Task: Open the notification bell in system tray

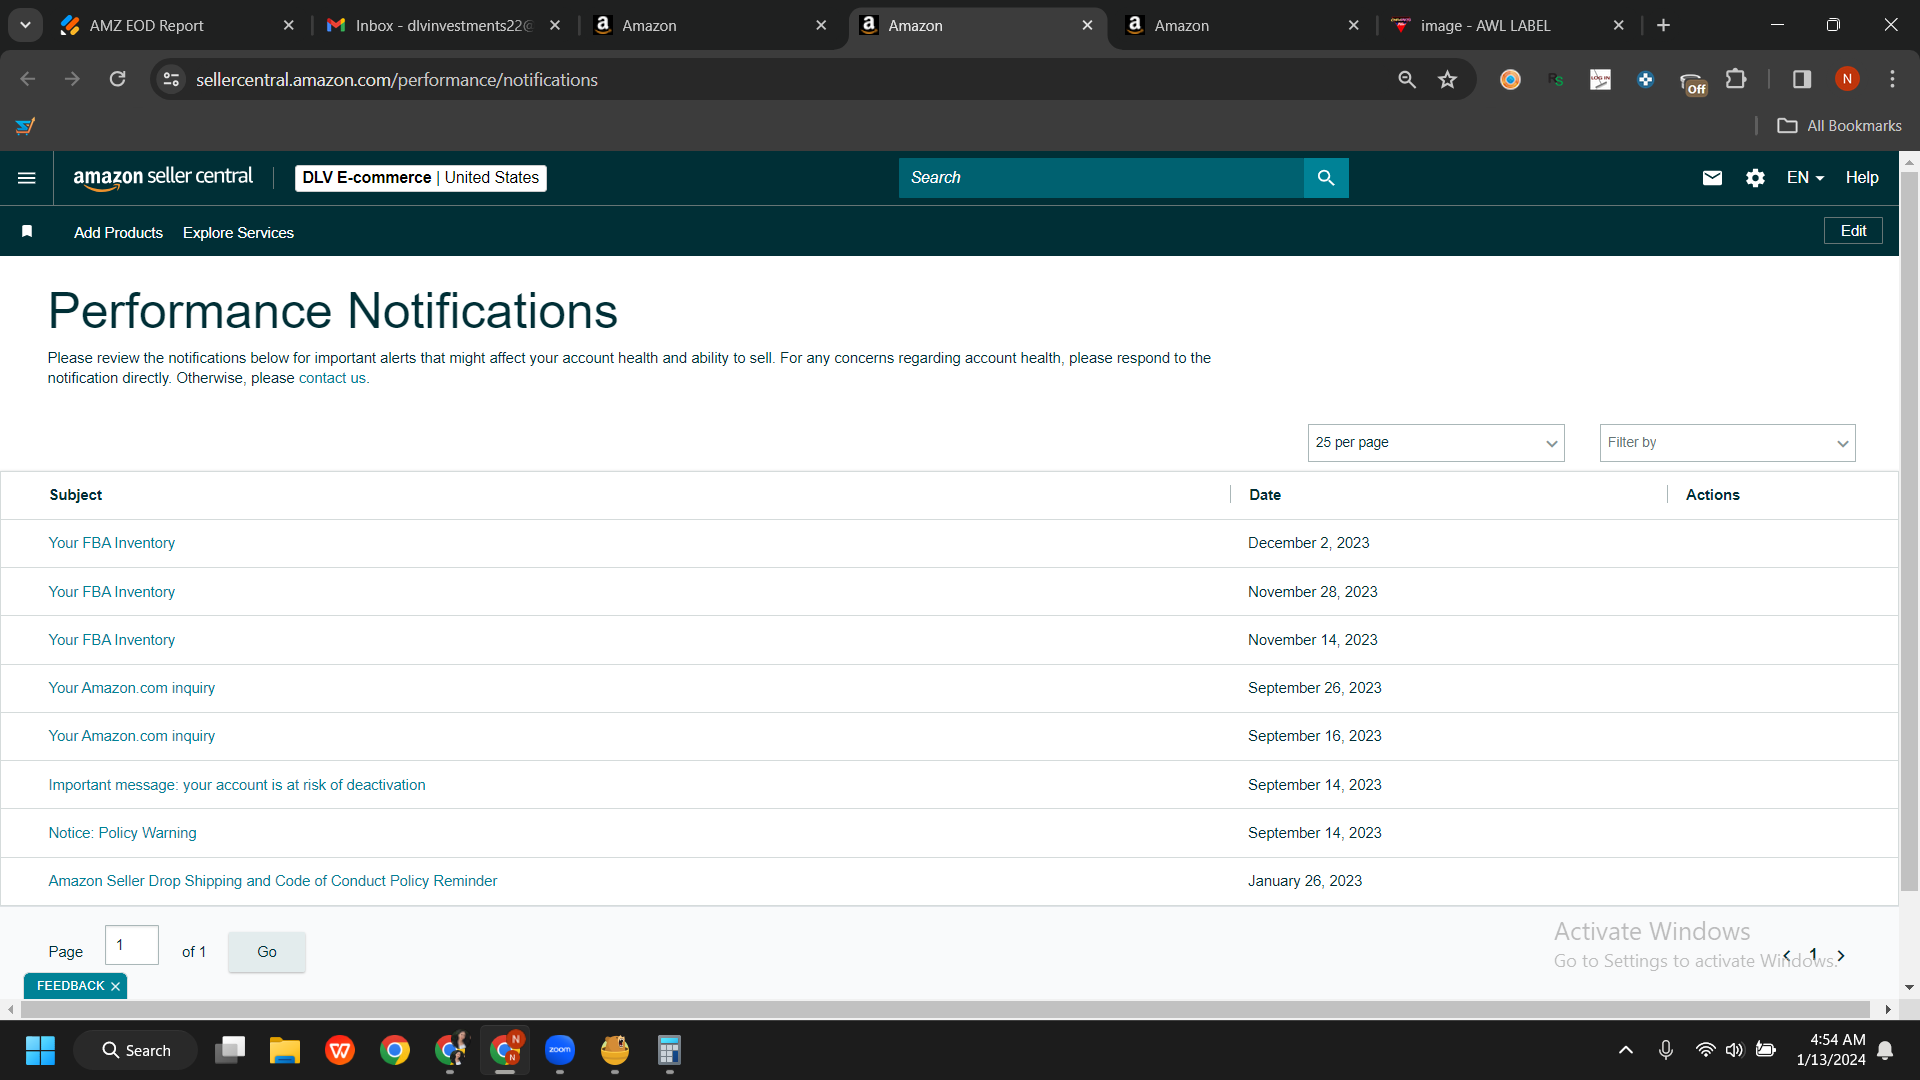Action: [1885, 1050]
